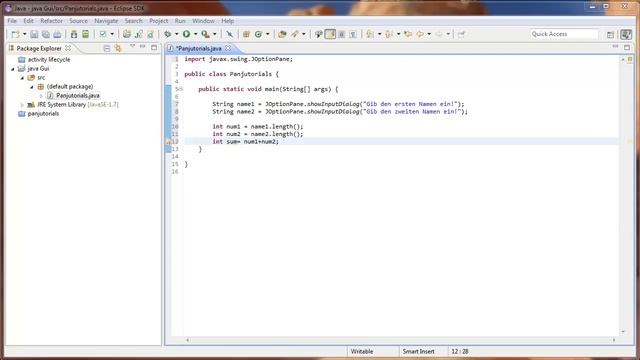Image resolution: width=640 pixels, height=360 pixels.
Task: Click the fold toggle on line 5
Action: pyautogui.click(x=181, y=89)
